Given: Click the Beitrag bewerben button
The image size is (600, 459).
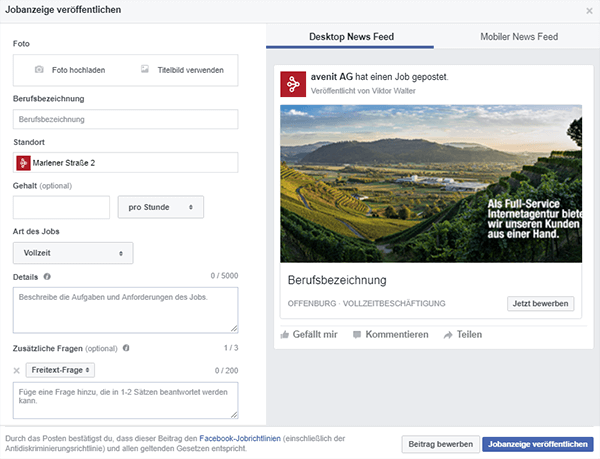Looking at the screenshot, I should coord(440,444).
